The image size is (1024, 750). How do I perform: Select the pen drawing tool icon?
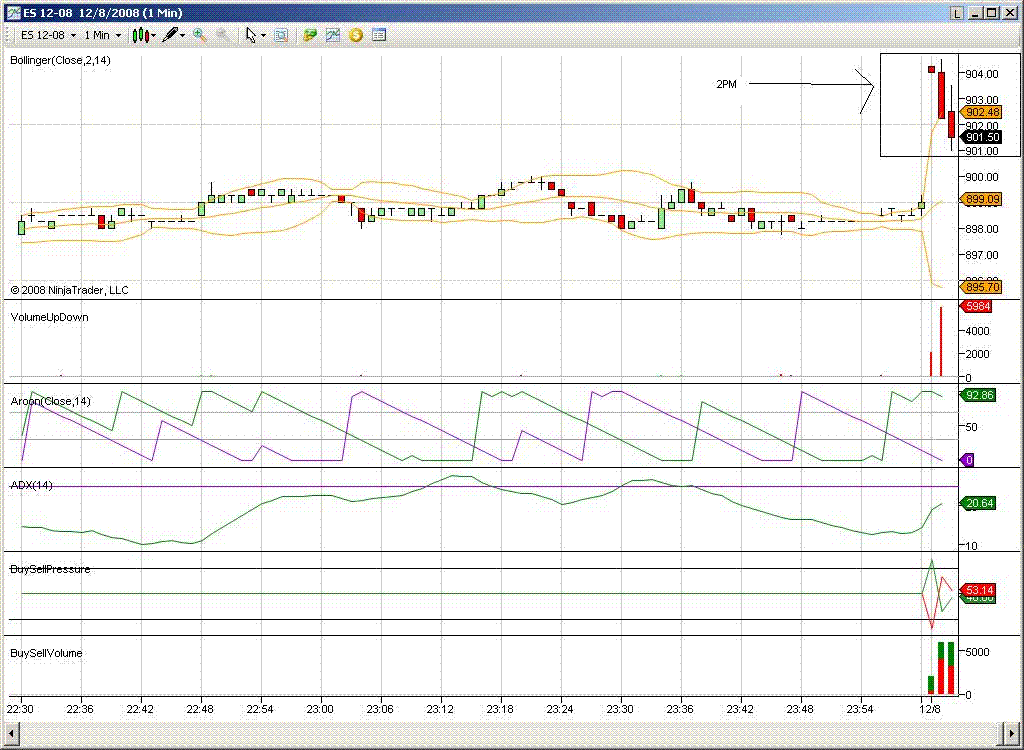170,35
